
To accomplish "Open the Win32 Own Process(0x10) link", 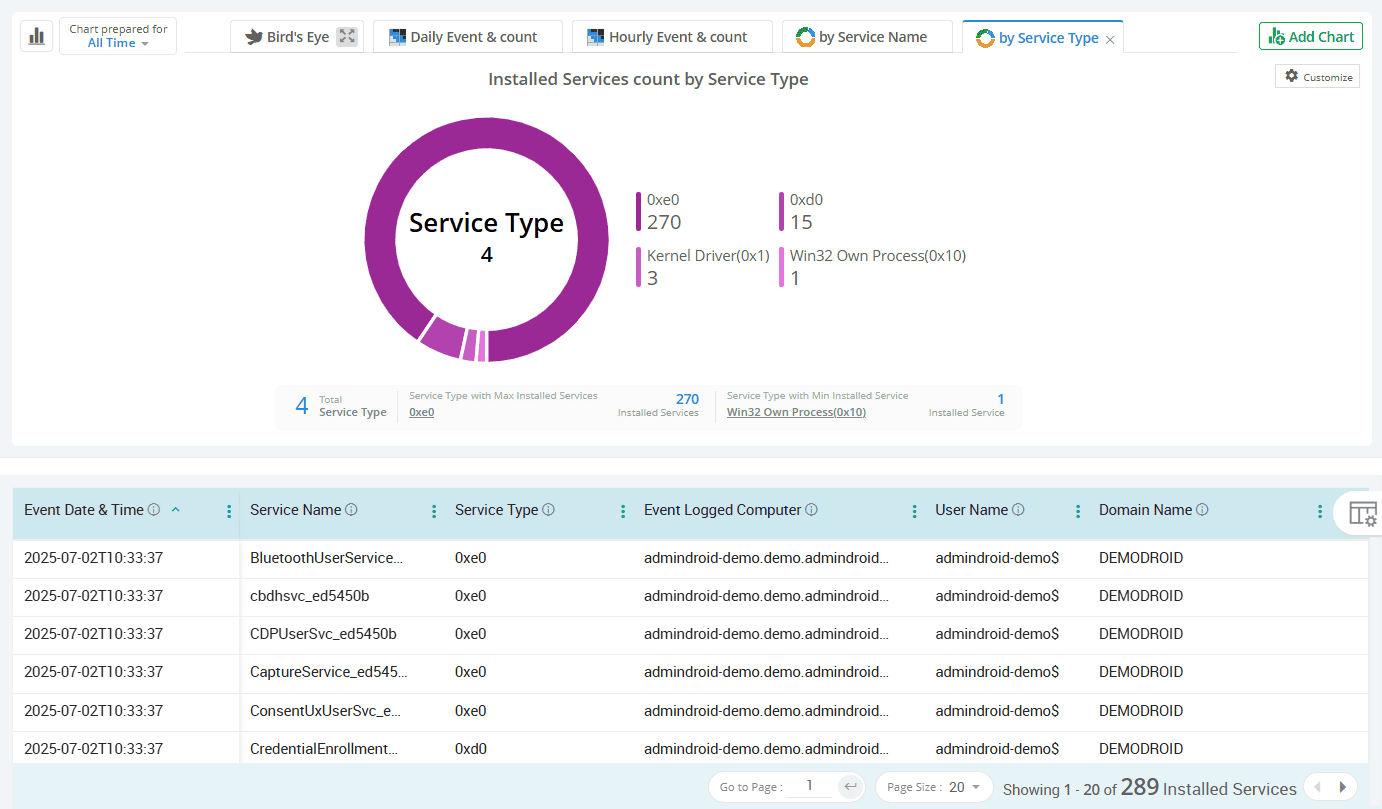I will [x=796, y=412].
